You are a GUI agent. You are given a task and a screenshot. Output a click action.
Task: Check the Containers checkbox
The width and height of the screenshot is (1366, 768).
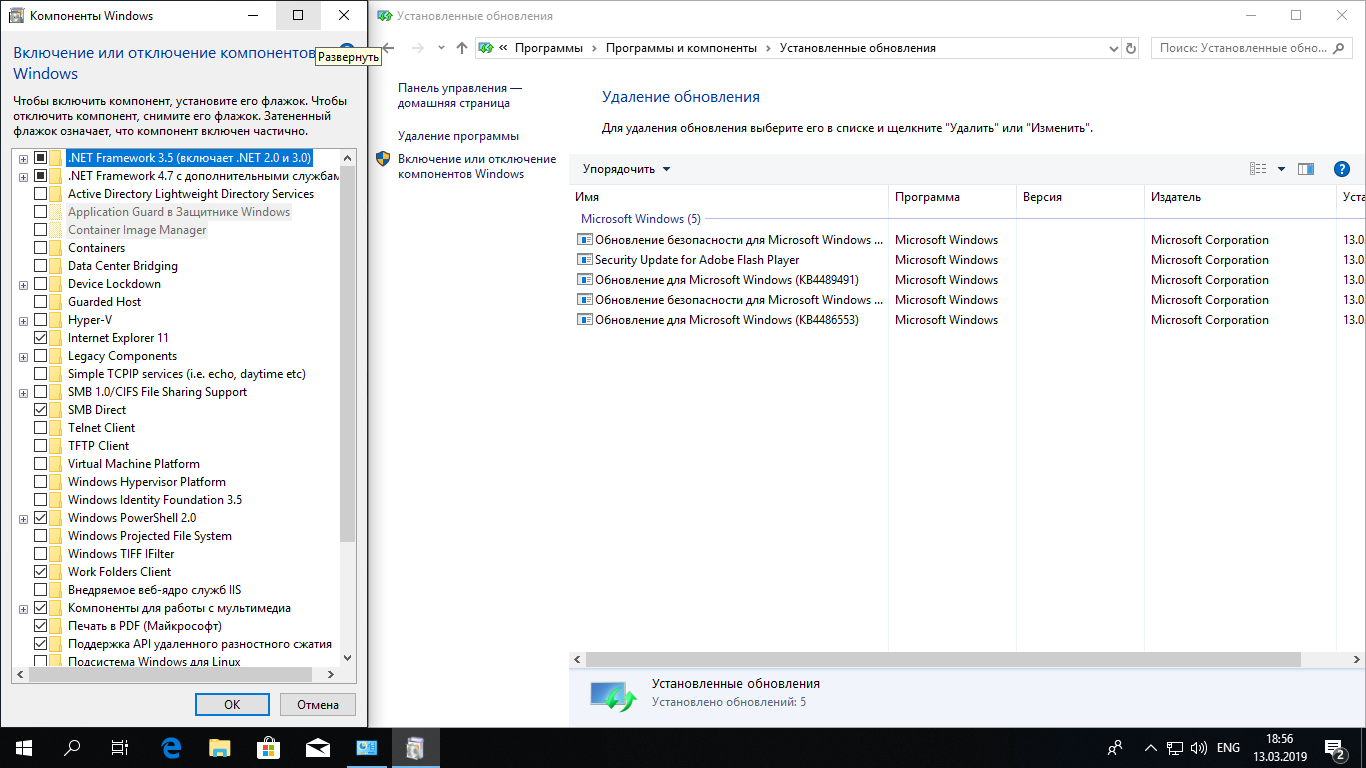40,248
